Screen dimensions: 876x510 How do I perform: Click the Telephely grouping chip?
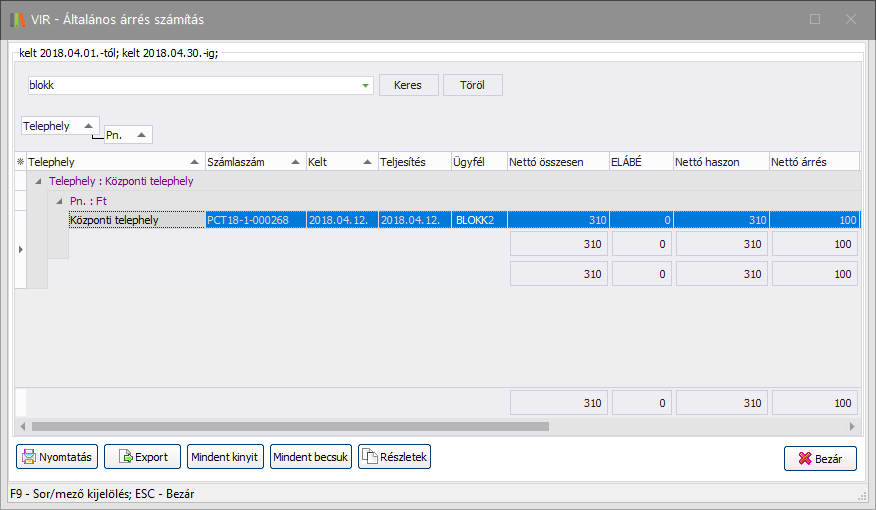(x=60, y=126)
